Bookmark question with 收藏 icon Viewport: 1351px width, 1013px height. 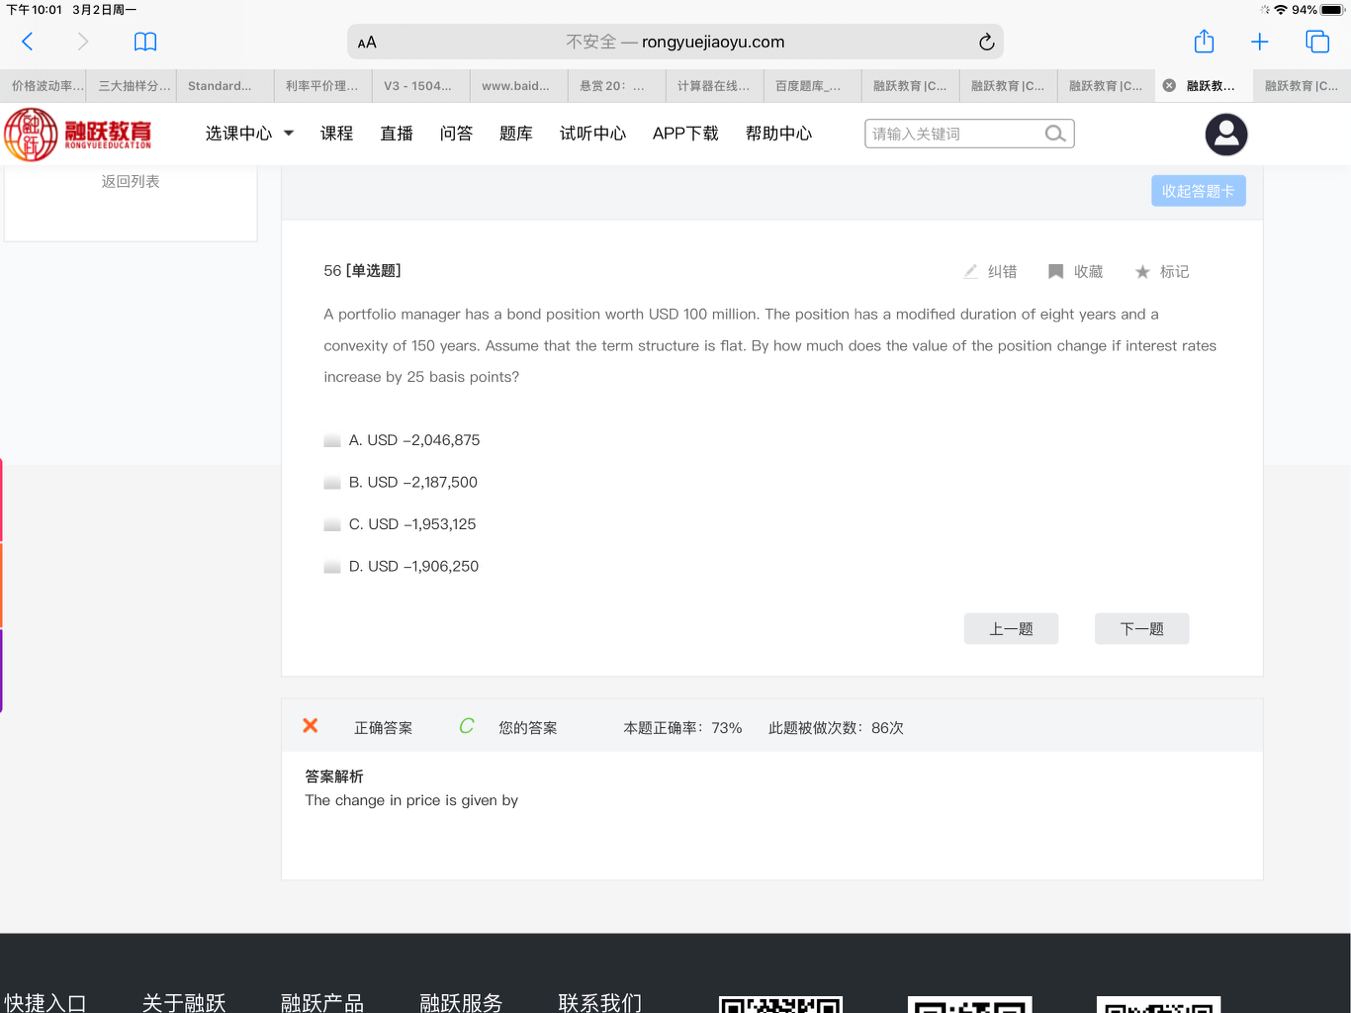tap(1075, 272)
